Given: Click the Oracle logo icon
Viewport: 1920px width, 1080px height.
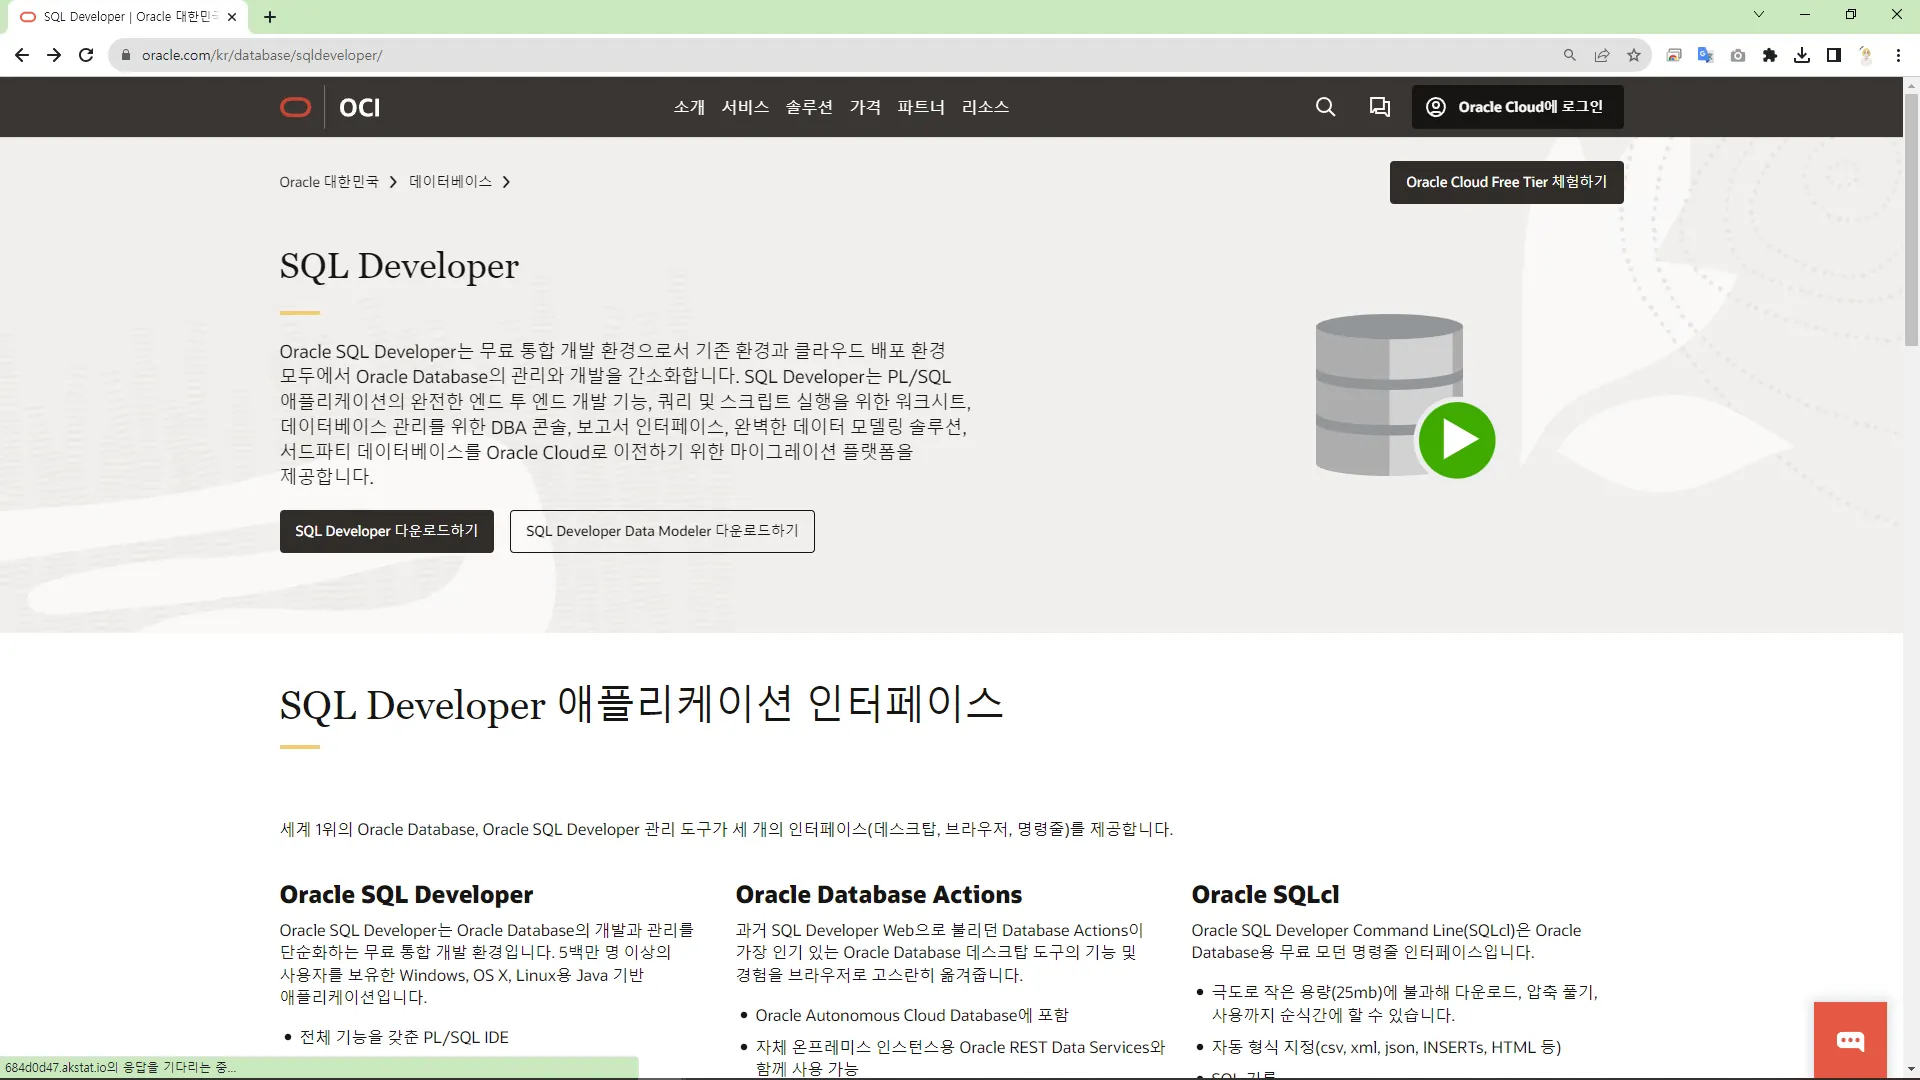Looking at the screenshot, I should pyautogui.click(x=295, y=107).
